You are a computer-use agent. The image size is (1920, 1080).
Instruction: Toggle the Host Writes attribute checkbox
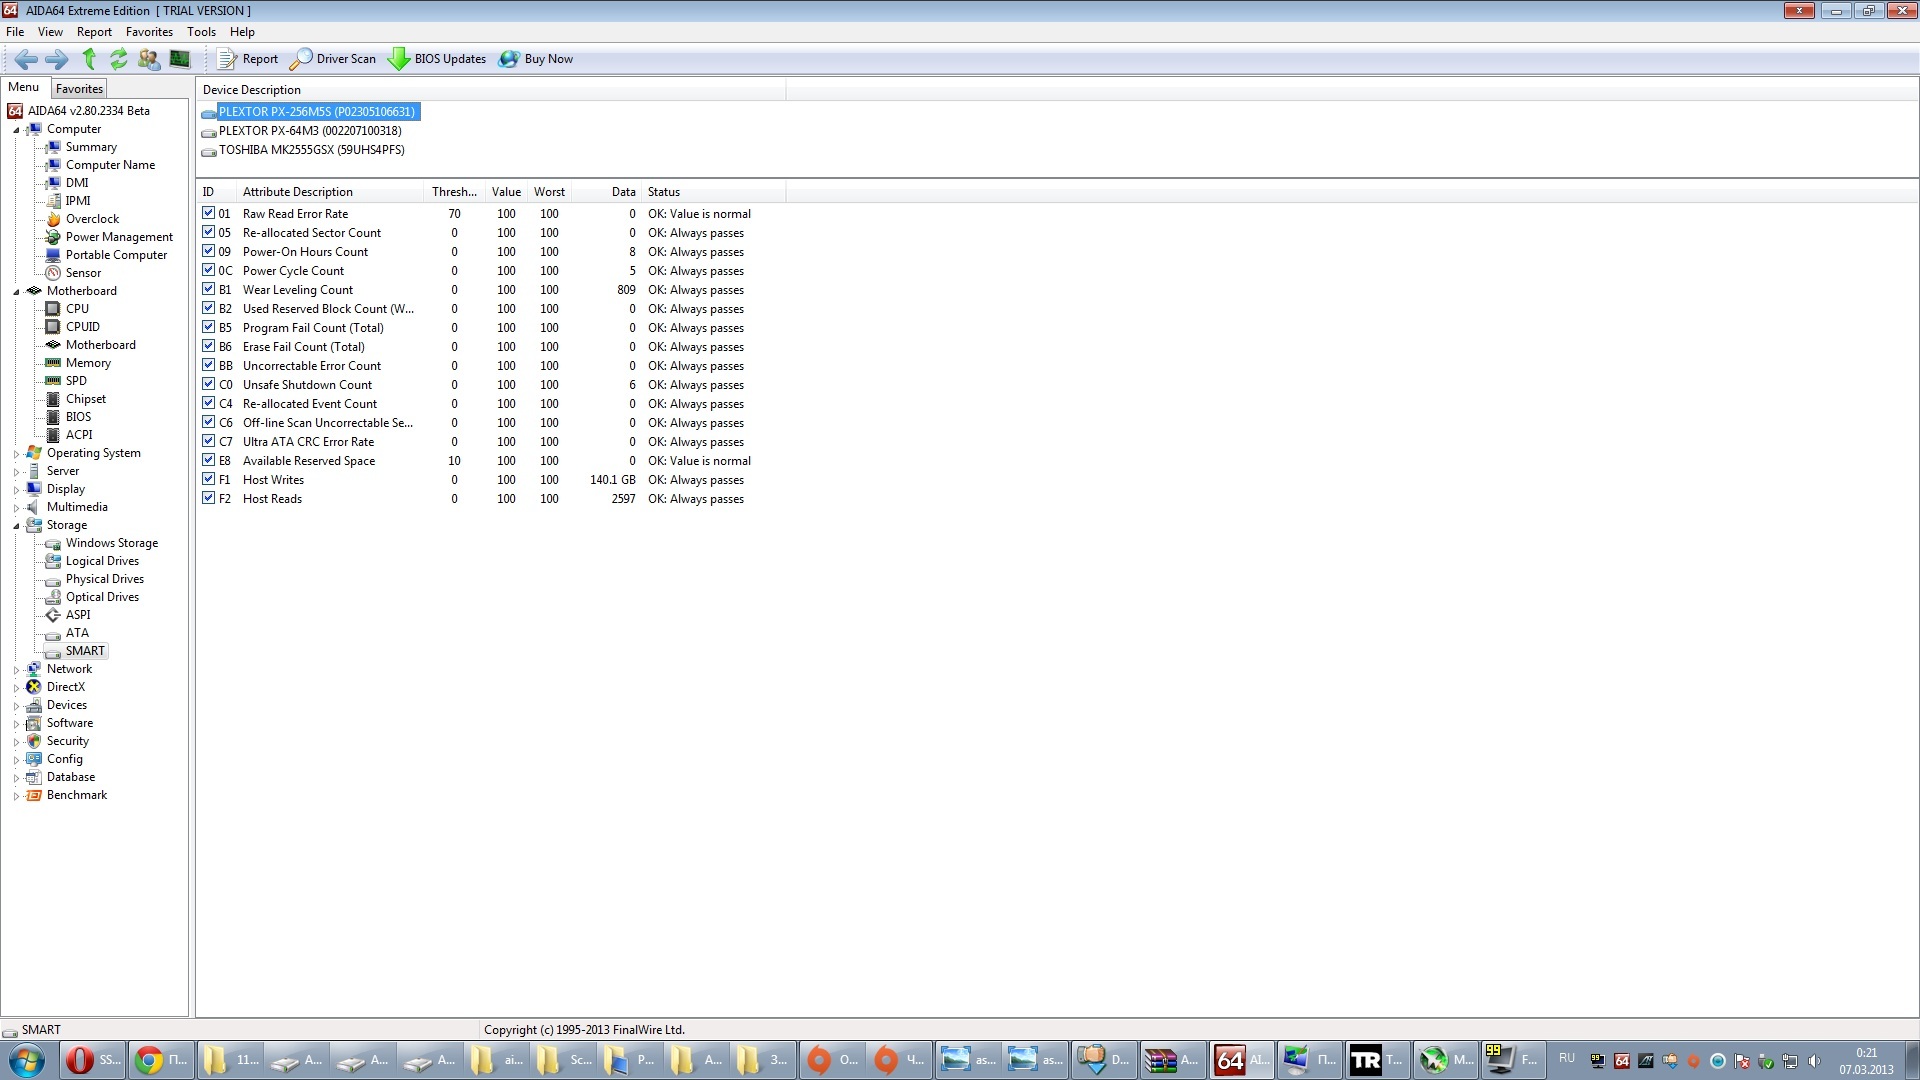point(208,479)
